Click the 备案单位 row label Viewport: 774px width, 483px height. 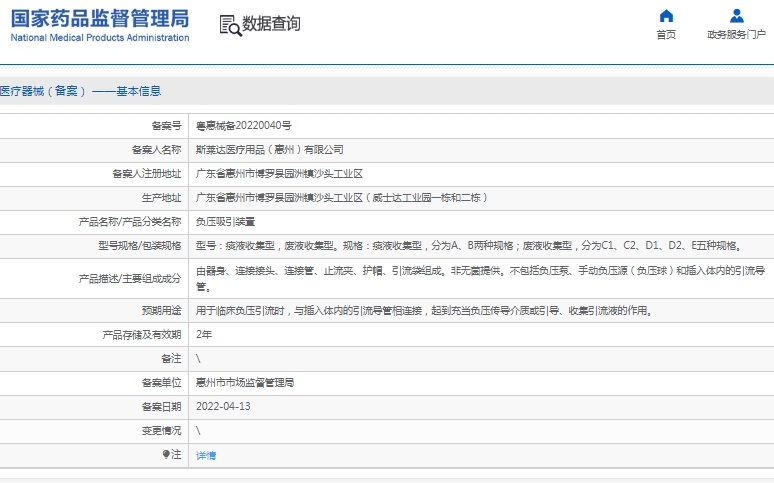tap(161, 383)
